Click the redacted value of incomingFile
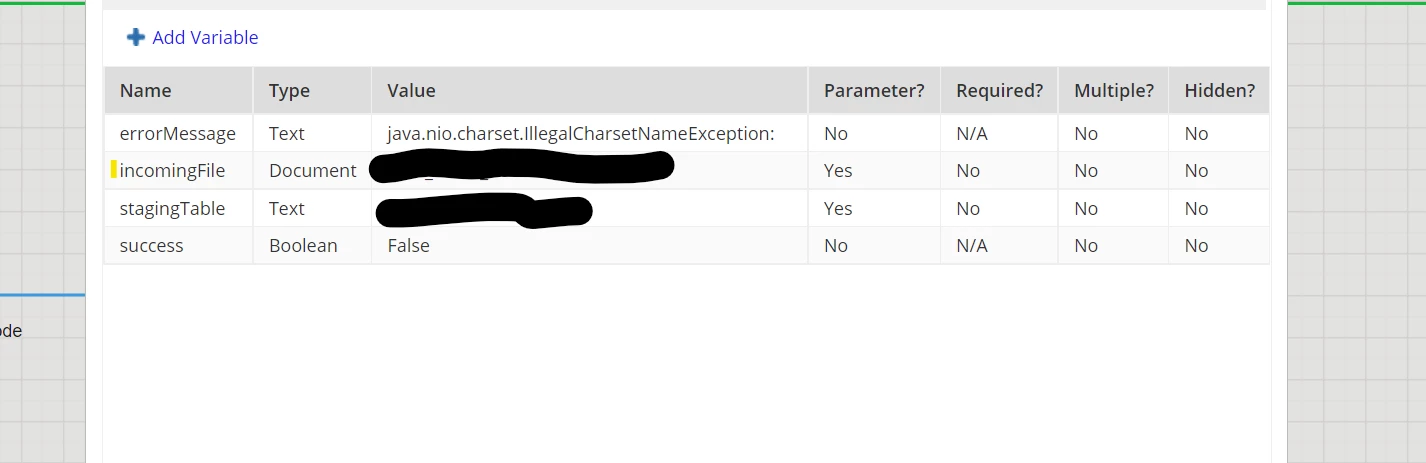Viewport: 1426px width, 463px height. (x=522, y=168)
